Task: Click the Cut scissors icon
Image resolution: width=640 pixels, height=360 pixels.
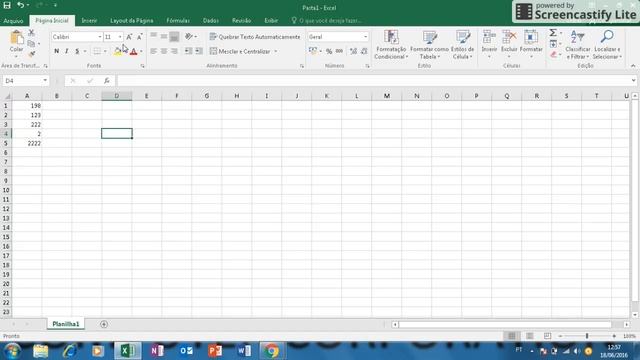Action: (31, 33)
